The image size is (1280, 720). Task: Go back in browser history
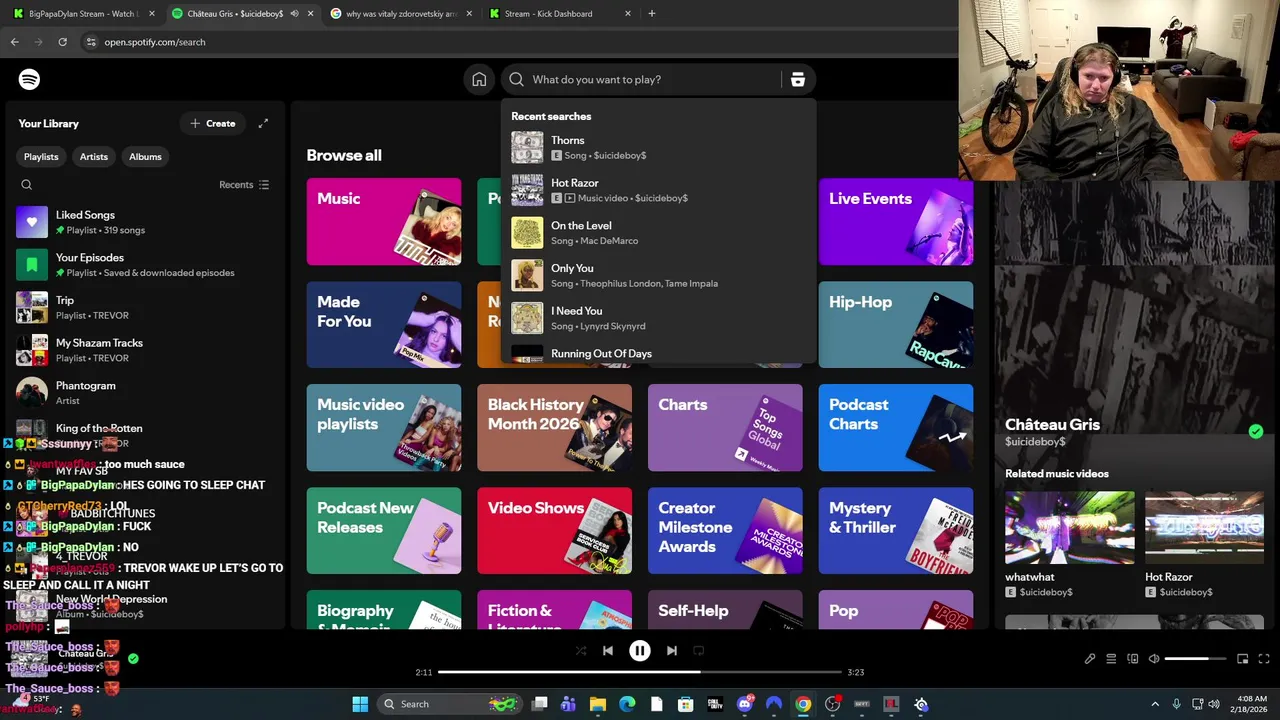tap(14, 42)
